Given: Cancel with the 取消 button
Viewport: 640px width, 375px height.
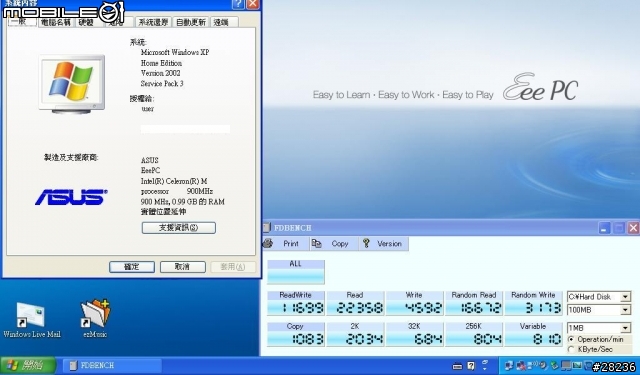Looking at the screenshot, I should pyautogui.click(x=182, y=267).
